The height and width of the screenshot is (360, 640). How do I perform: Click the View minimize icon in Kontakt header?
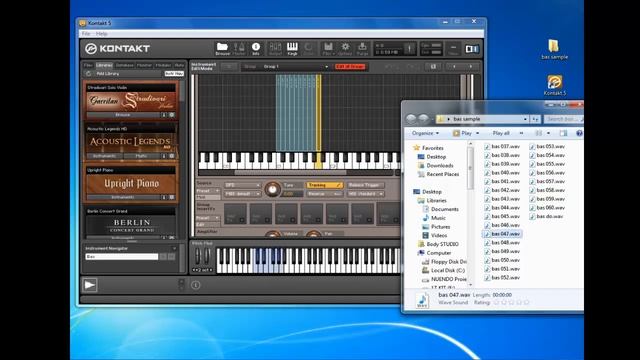coord(453,49)
